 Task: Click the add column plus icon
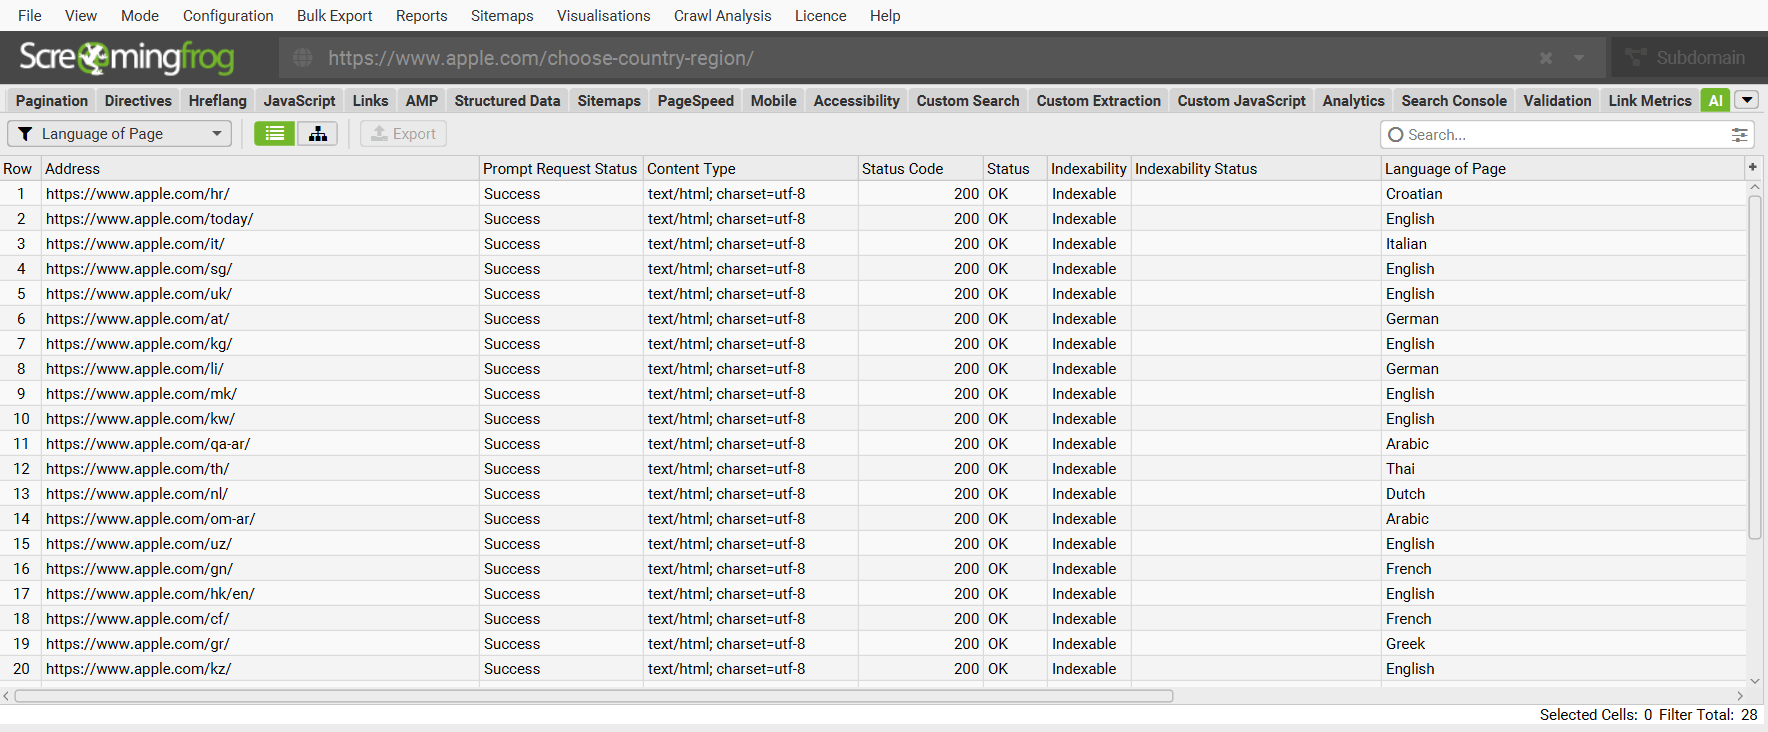click(1752, 167)
